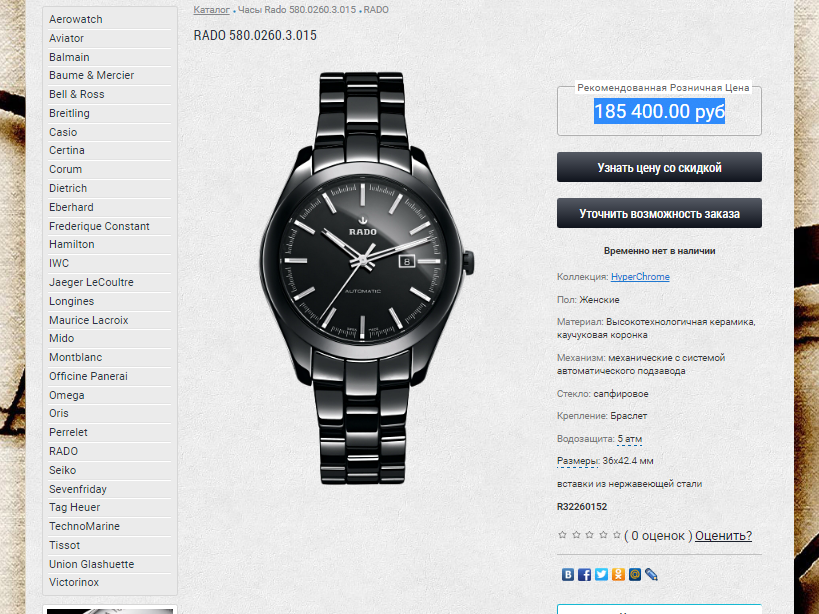Viewport: 819px width, 614px height.
Task: Rate the watch with the first star
Action: pos(563,535)
